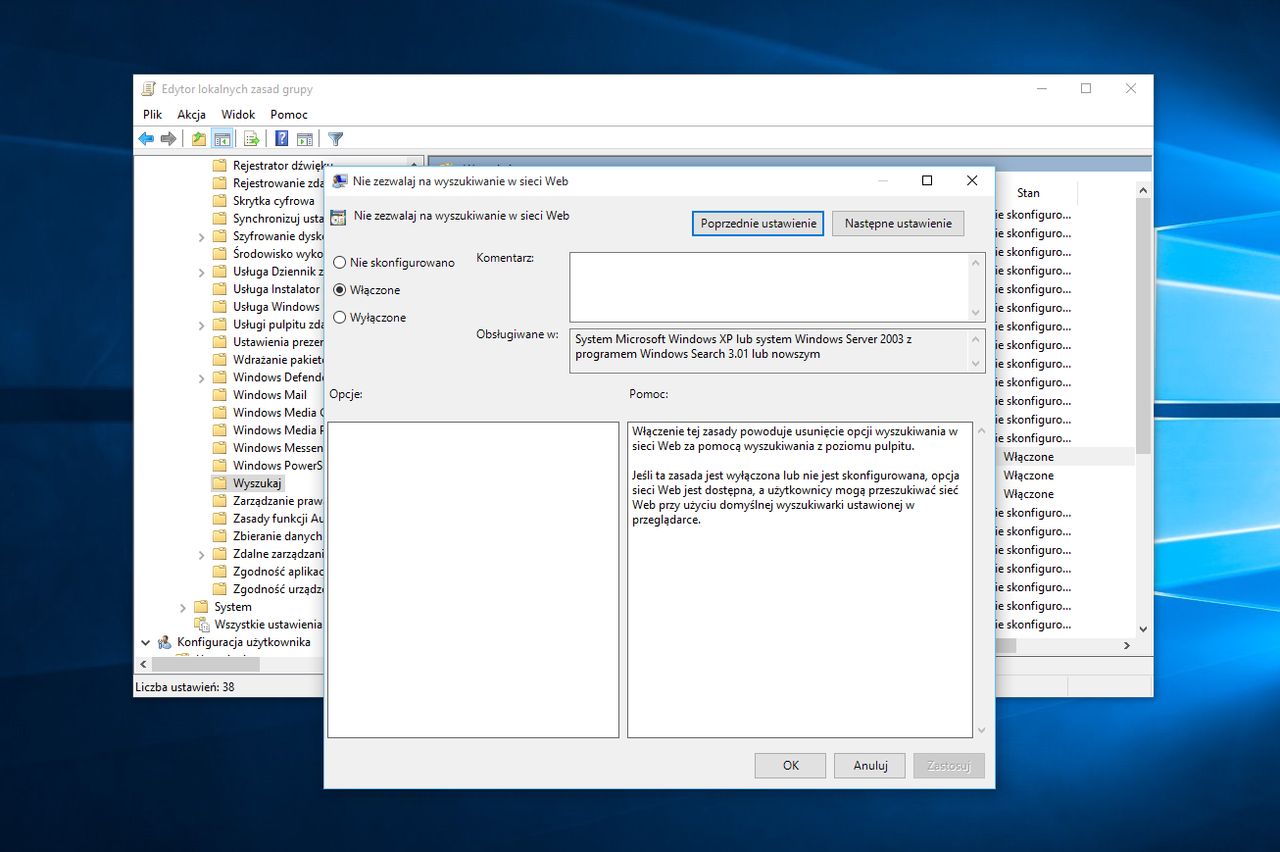Click the gray Forward arrow in toolbar

pos(168,139)
